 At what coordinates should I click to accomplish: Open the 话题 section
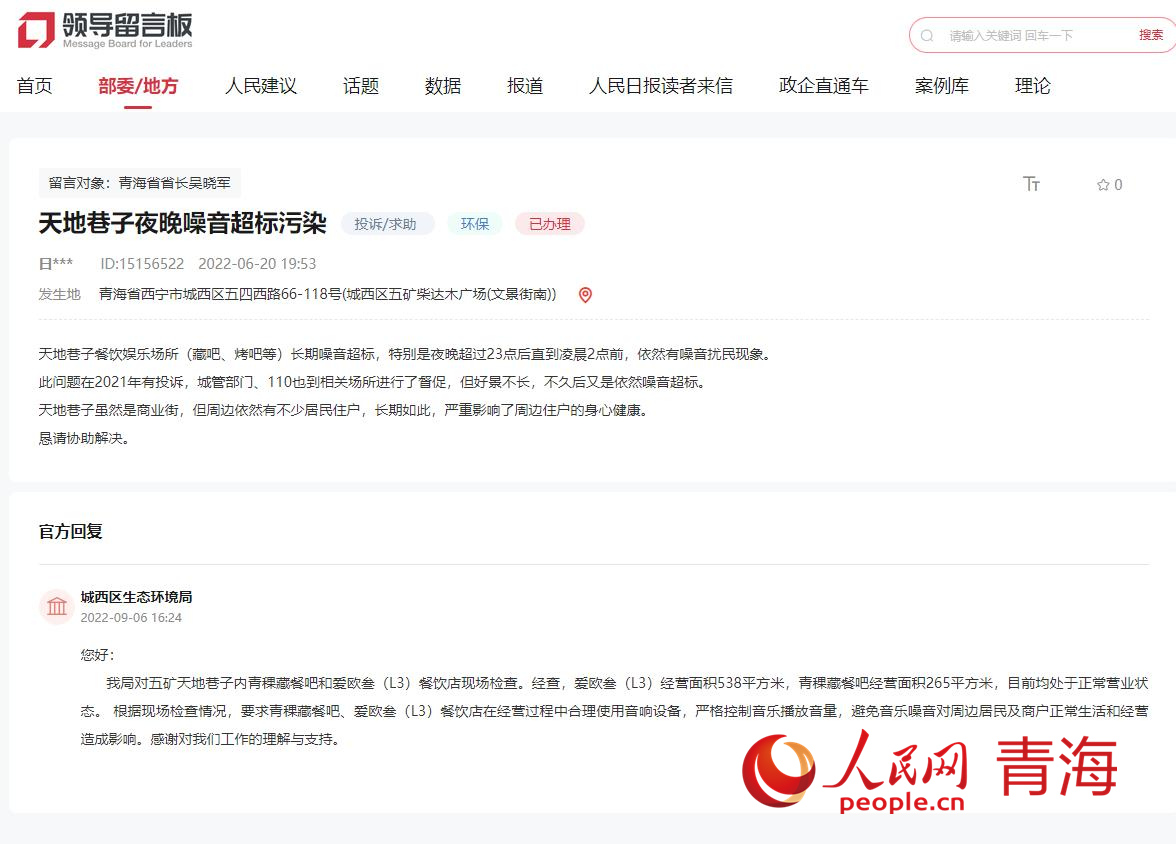[x=361, y=86]
